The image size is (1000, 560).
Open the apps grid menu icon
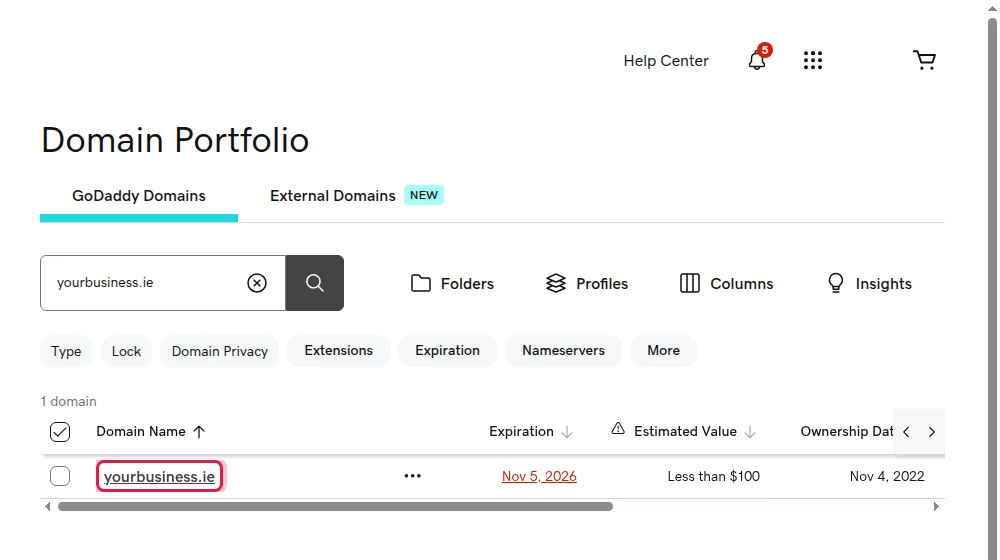coord(812,61)
